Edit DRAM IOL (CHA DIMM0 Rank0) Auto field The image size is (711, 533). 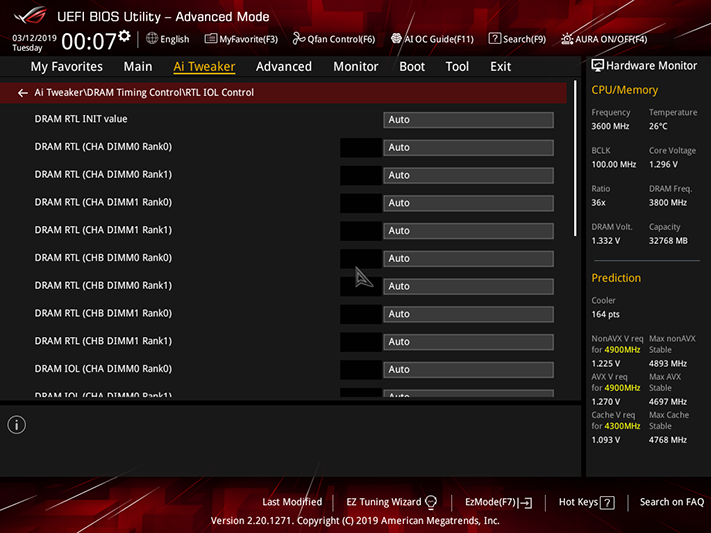[x=468, y=370]
